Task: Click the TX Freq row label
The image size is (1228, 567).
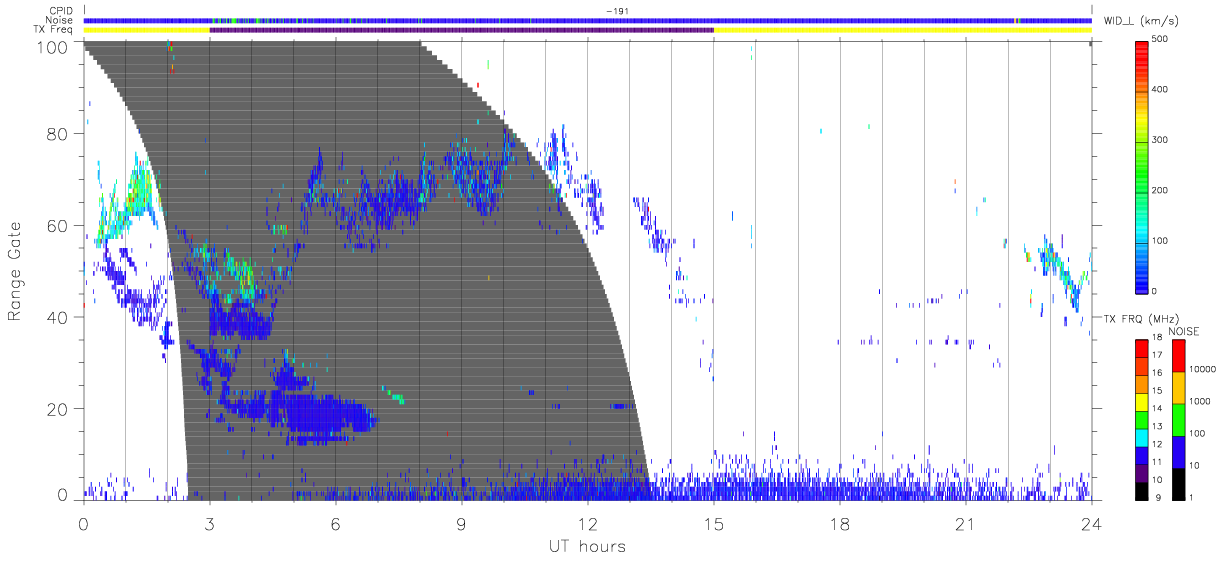Action: pyautogui.click(x=54, y=29)
